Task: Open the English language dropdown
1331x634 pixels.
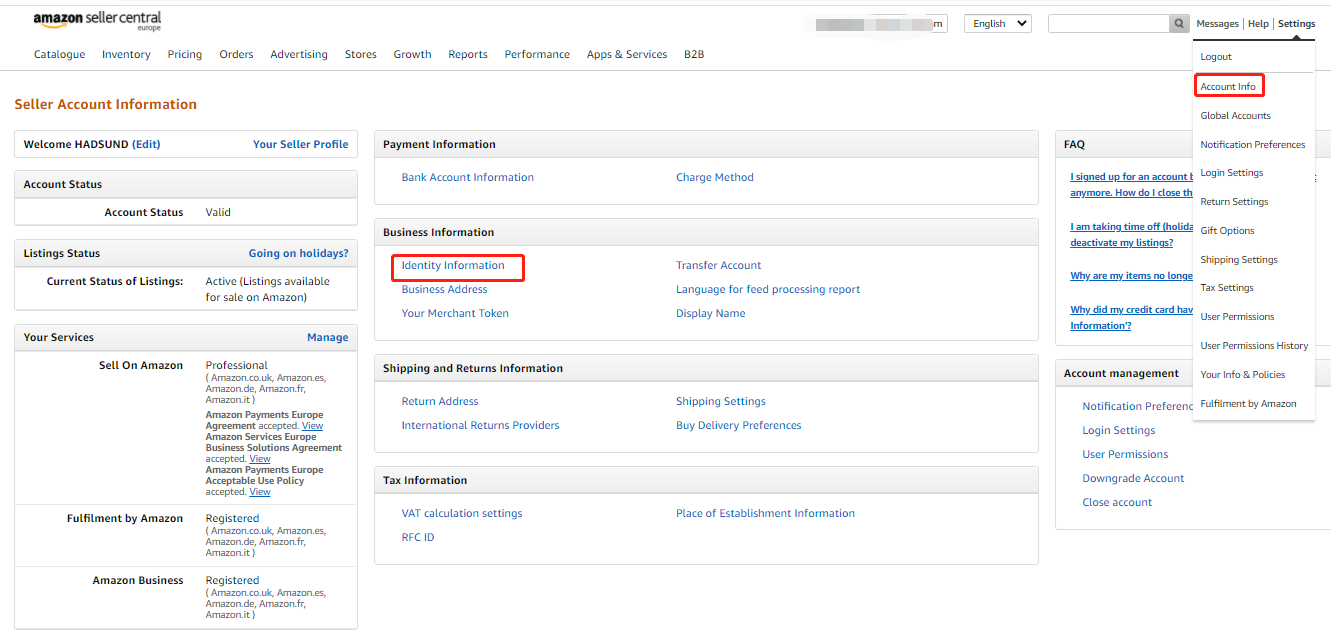Action: pyautogui.click(x=997, y=23)
